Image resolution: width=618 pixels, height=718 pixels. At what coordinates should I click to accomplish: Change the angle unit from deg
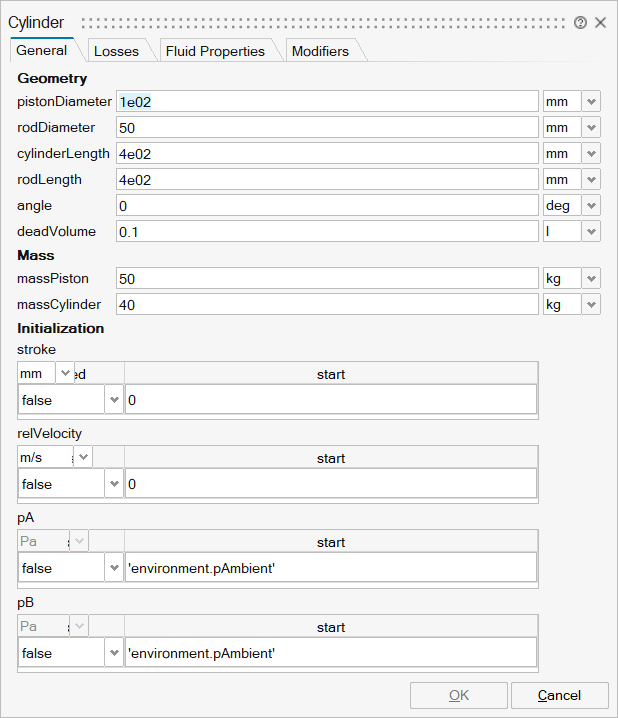point(591,206)
